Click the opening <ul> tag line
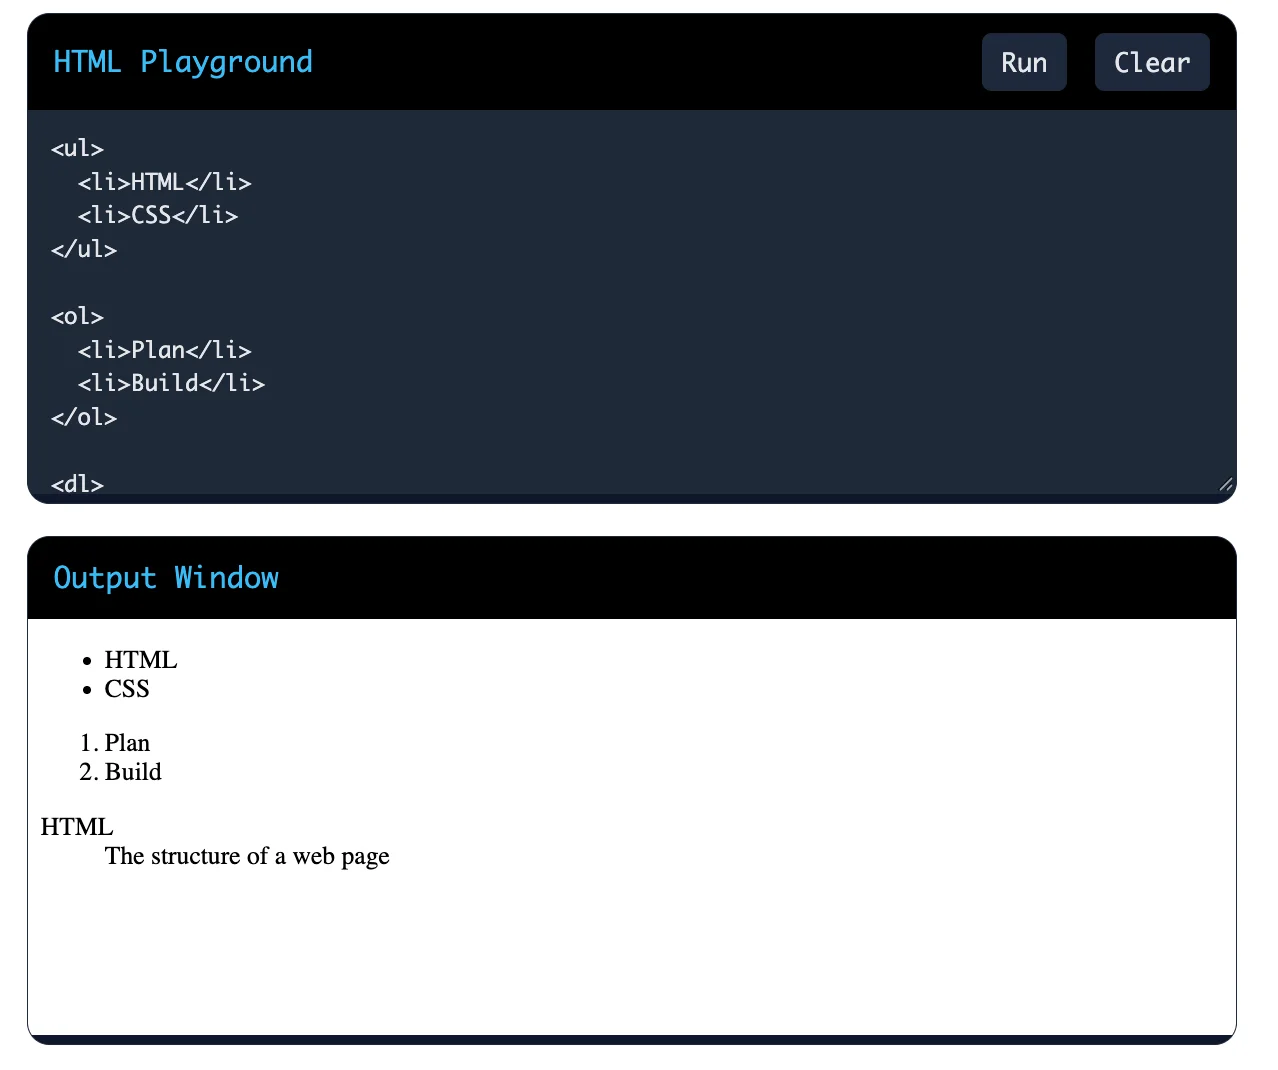1278x1070 pixels. 78,149
